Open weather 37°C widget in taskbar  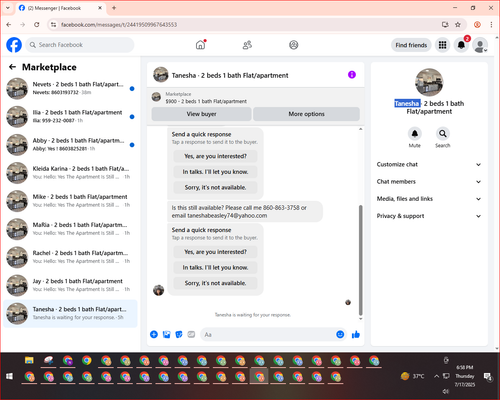click(413, 376)
